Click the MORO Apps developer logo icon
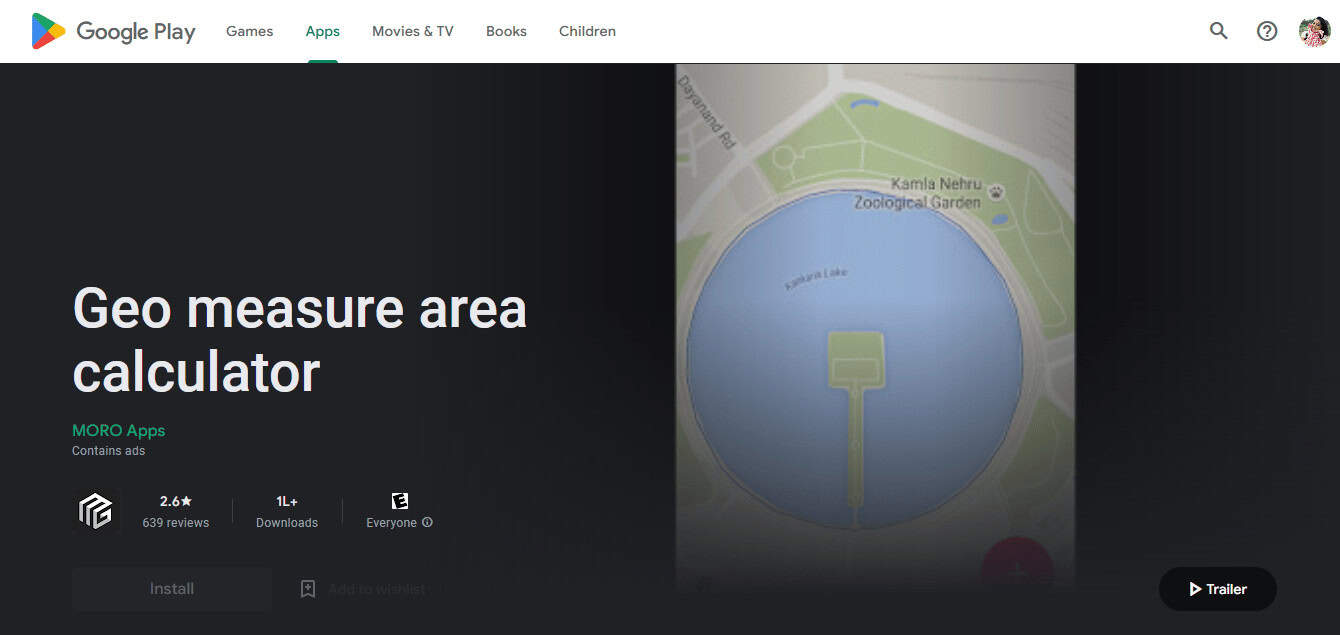The image size is (1340, 635). 96,511
